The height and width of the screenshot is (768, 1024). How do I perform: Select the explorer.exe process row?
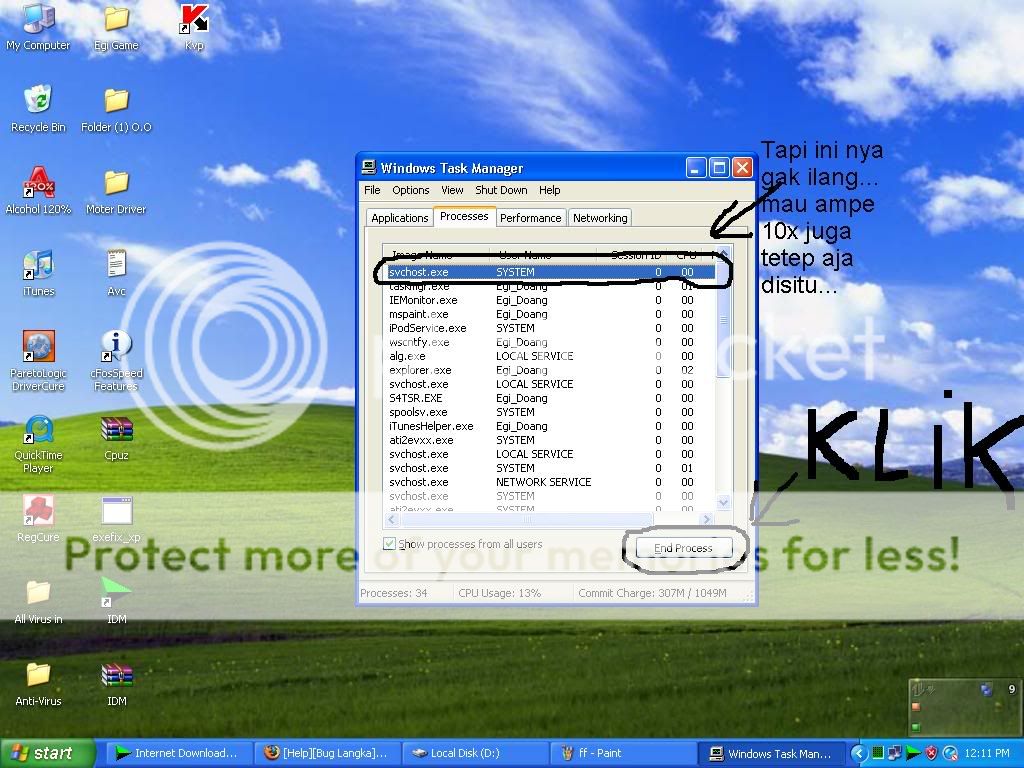pyautogui.click(x=549, y=370)
